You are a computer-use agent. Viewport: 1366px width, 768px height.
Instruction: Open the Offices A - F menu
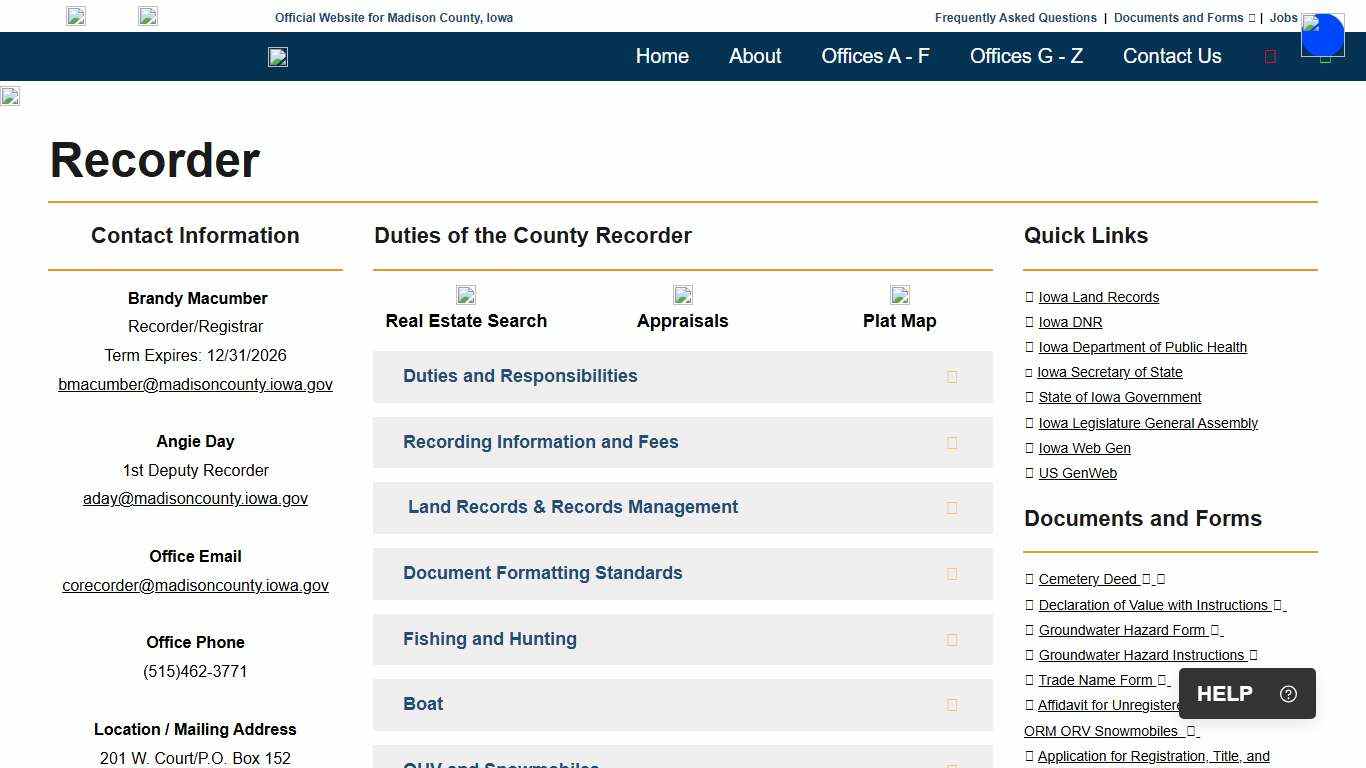[x=875, y=56]
